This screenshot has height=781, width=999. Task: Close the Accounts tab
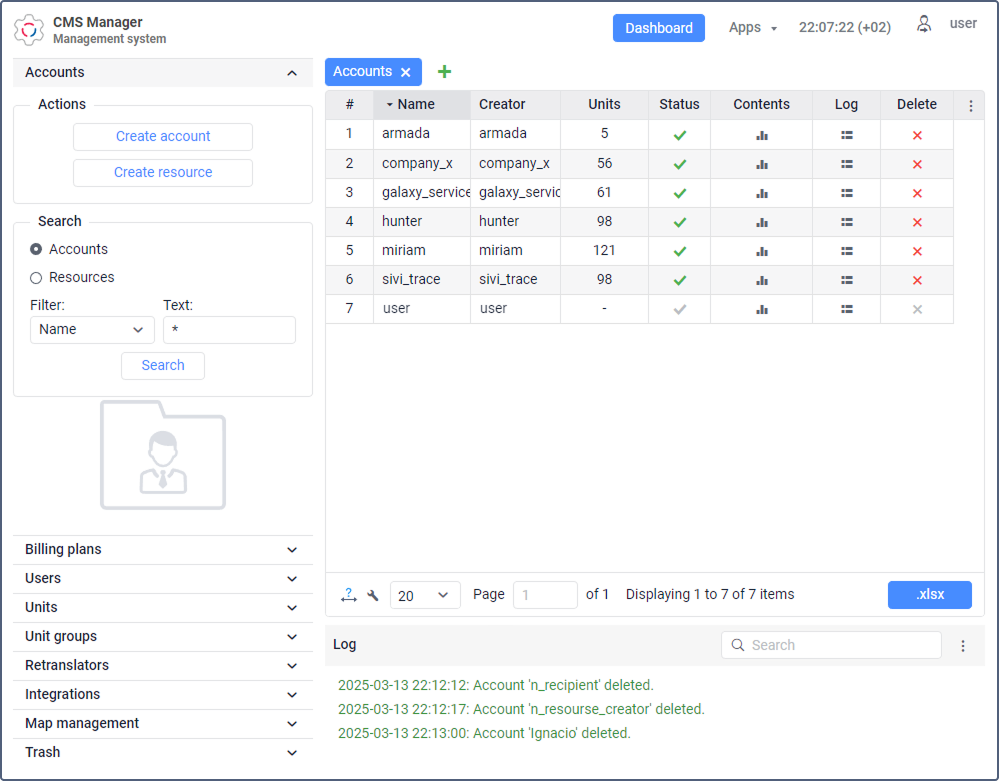tap(405, 73)
